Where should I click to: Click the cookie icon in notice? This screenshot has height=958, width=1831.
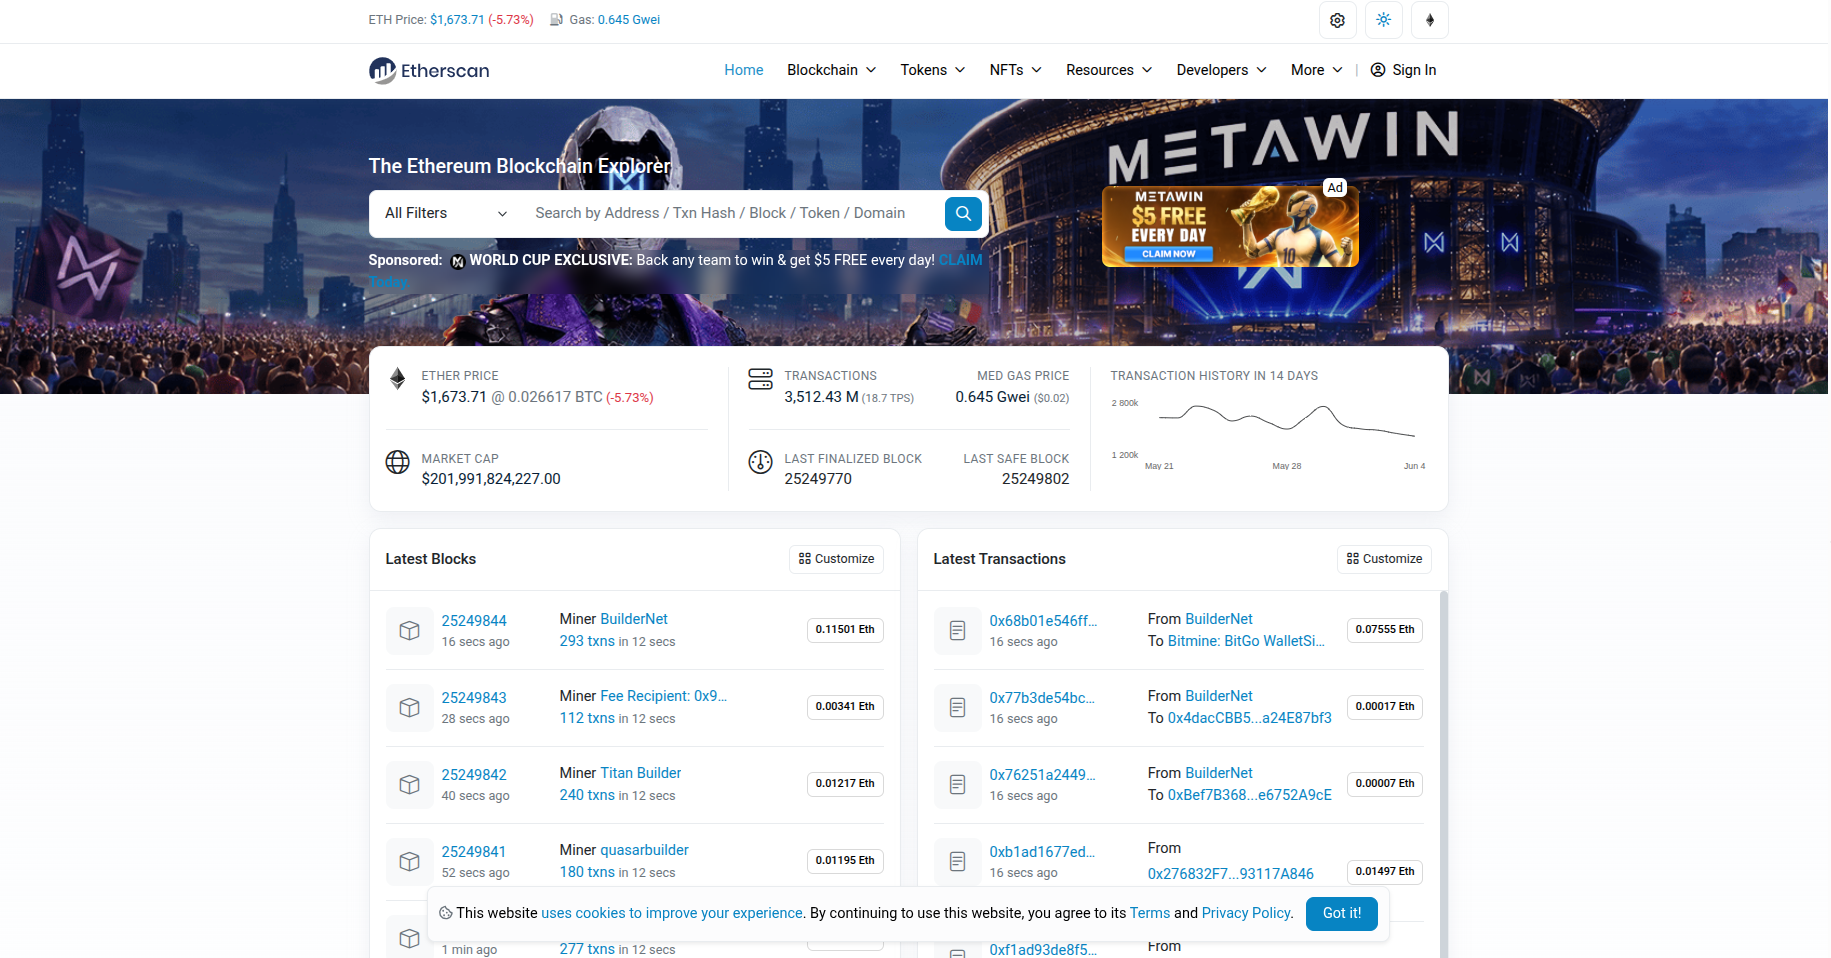coord(446,913)
